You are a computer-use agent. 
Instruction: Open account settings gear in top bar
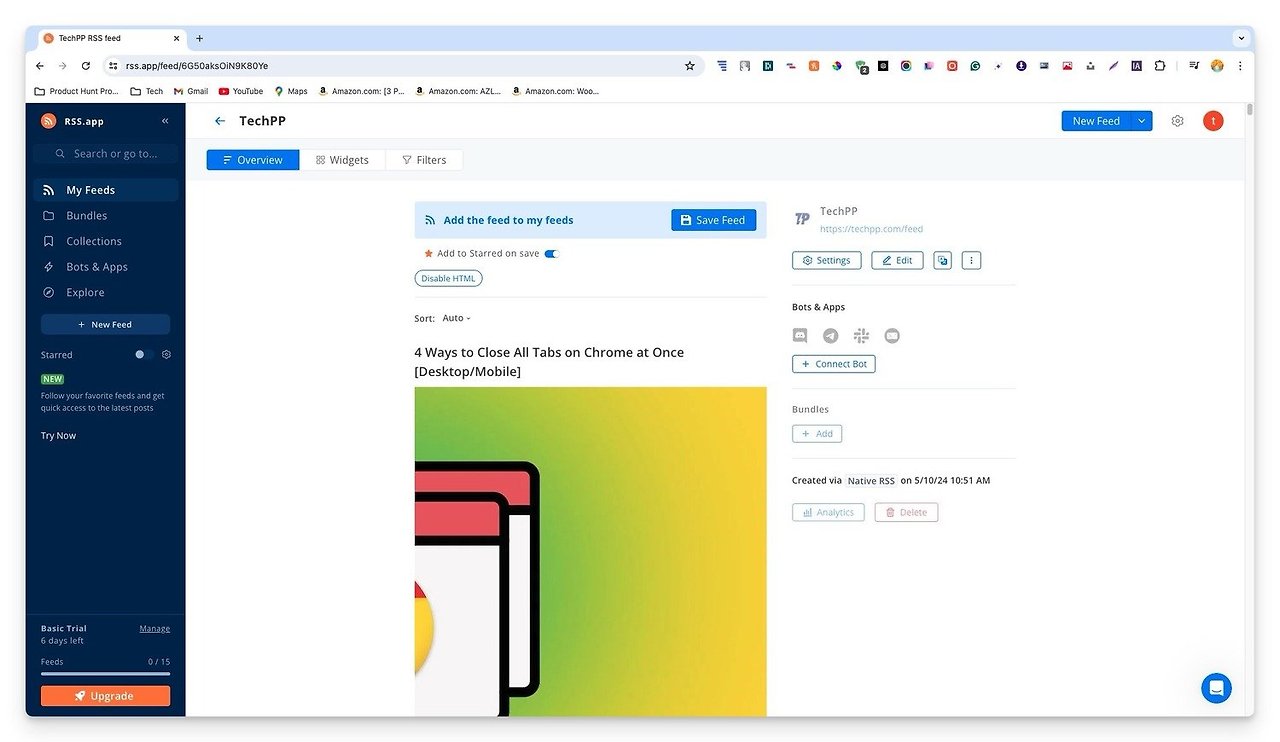[x=1177, y=121]
